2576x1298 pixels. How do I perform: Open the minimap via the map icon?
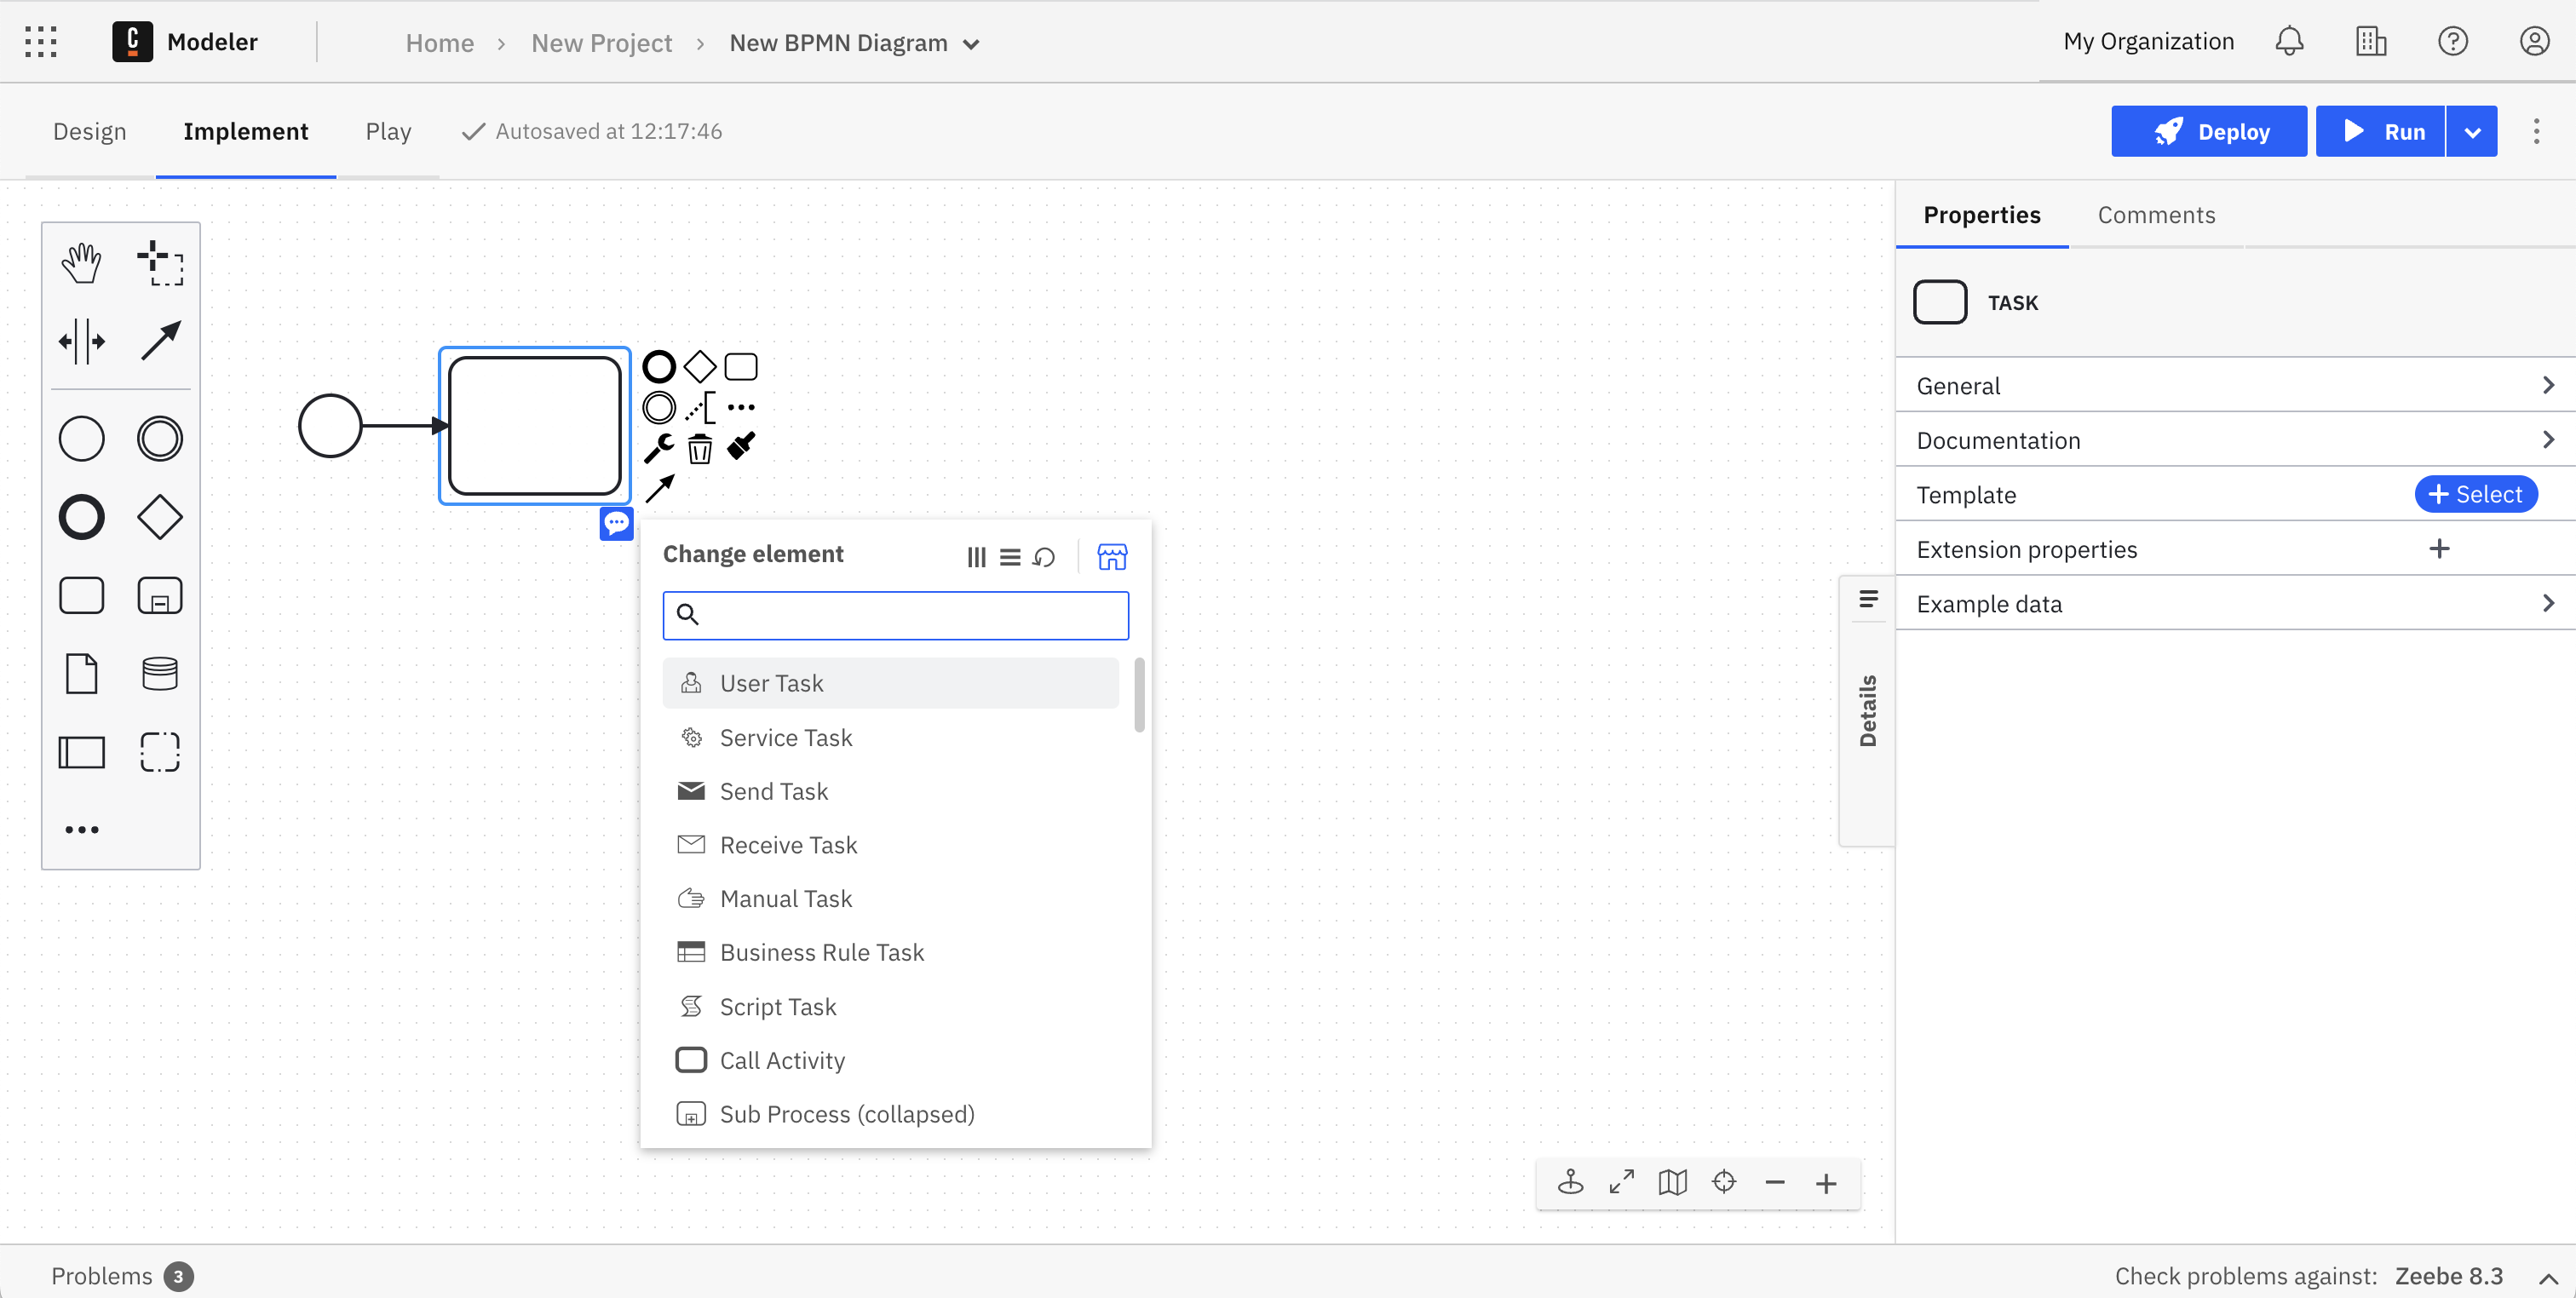tap(1672, 1182)
